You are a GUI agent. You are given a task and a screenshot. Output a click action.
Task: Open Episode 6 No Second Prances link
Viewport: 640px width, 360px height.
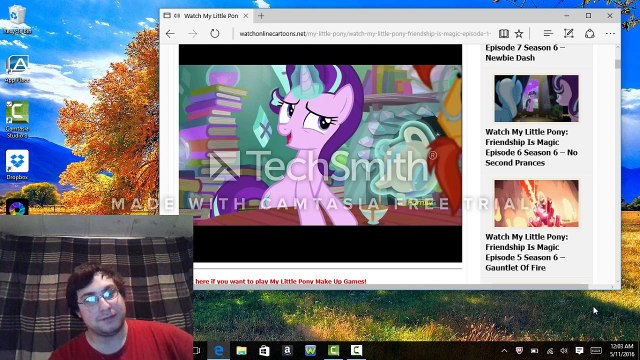[531, 147]
